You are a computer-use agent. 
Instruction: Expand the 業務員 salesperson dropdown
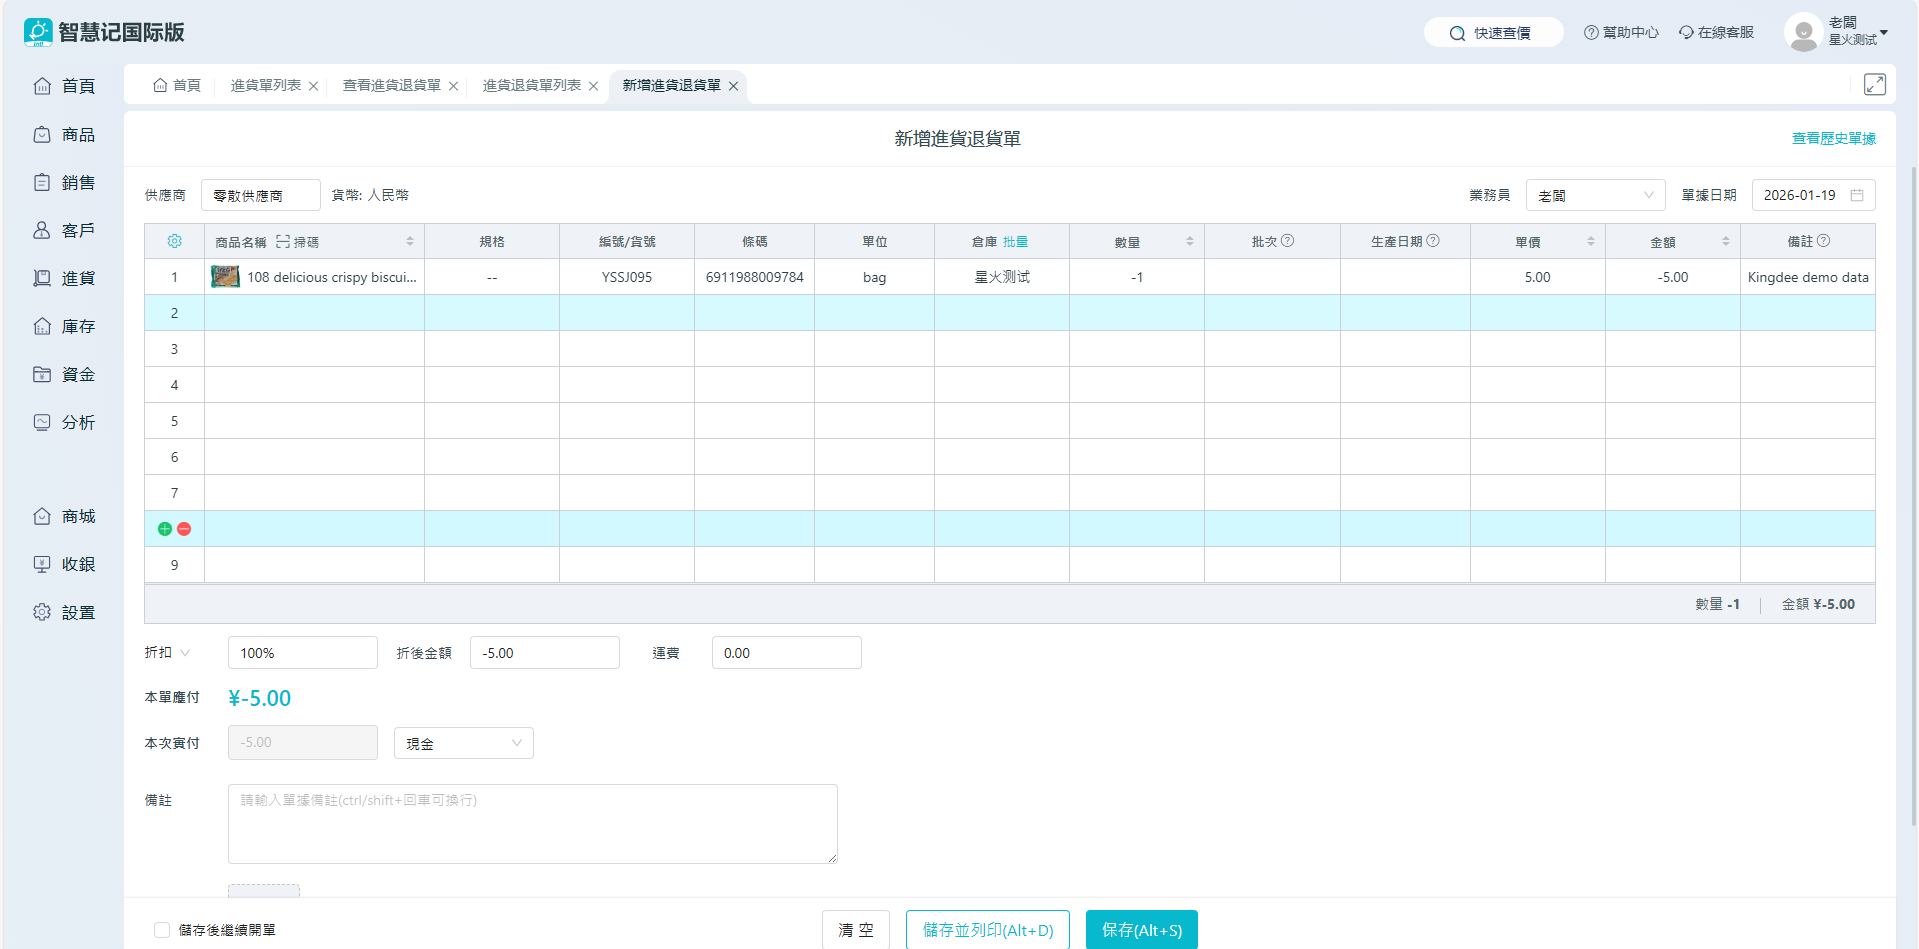pos(1595,195)
